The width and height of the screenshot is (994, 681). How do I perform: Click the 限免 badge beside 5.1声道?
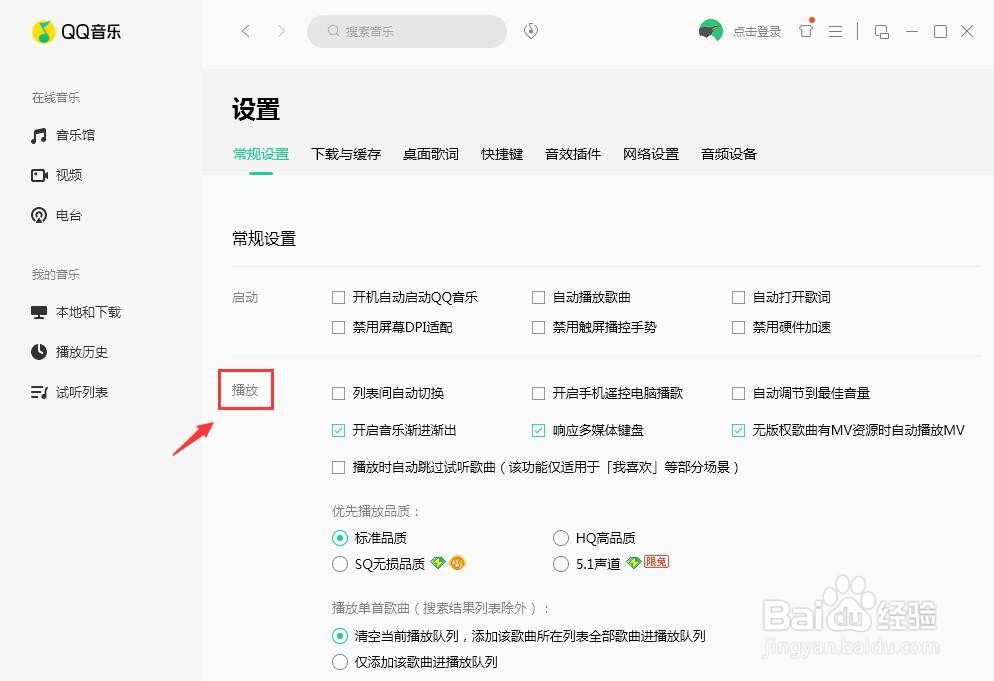656,562
